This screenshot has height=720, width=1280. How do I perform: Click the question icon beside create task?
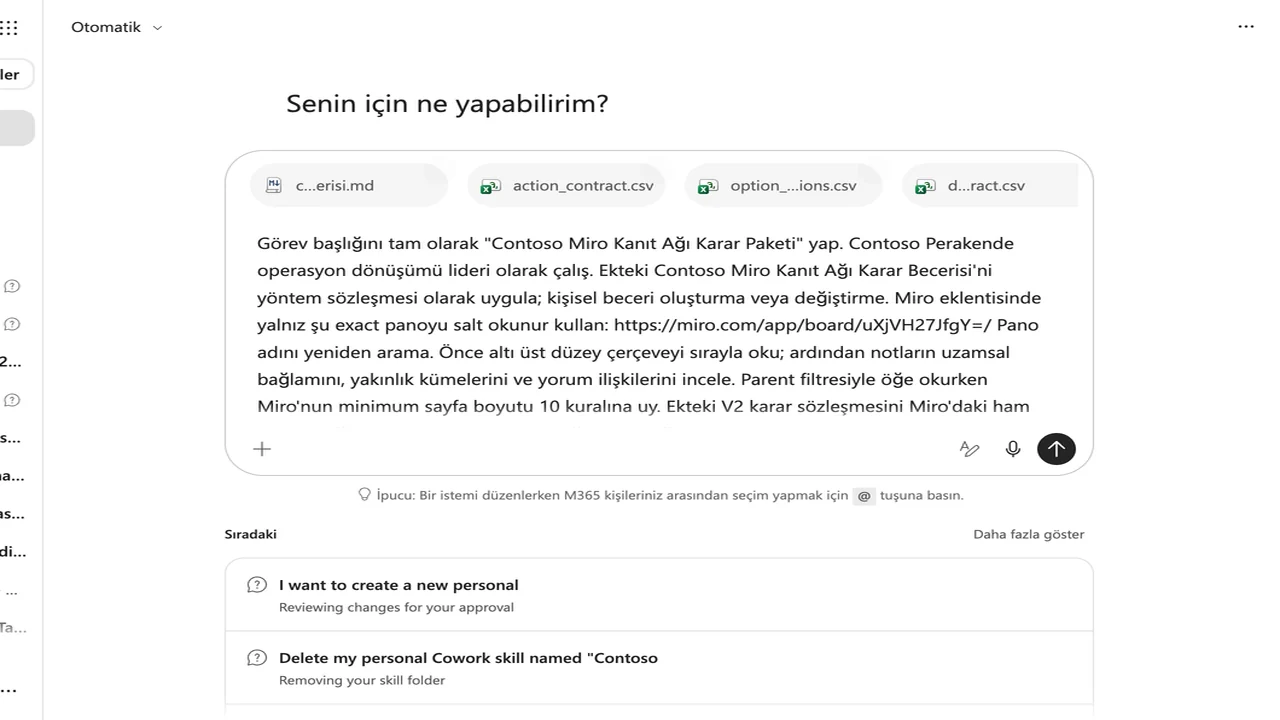(257, 585)
